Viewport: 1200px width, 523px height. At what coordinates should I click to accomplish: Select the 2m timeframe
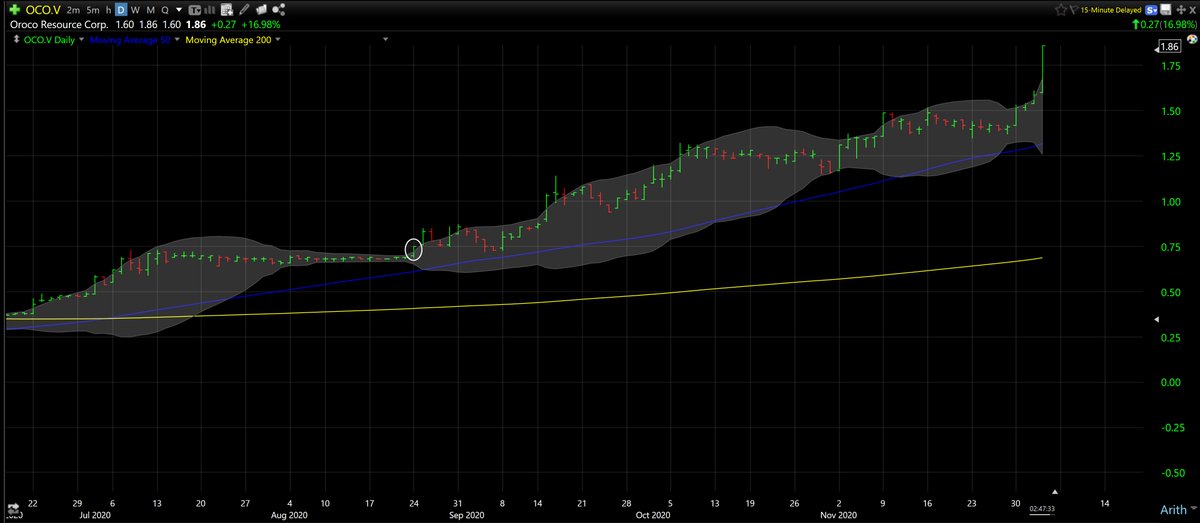coord(73,10)
